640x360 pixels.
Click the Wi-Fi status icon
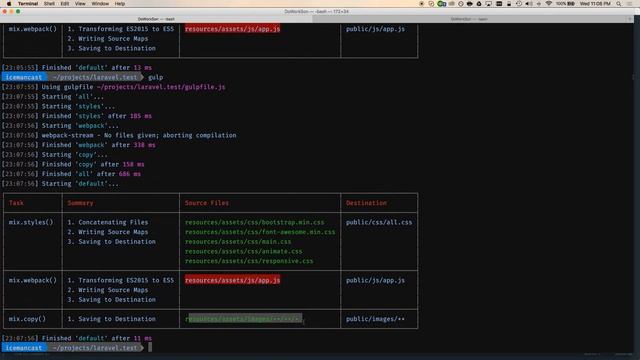(549, 4)
